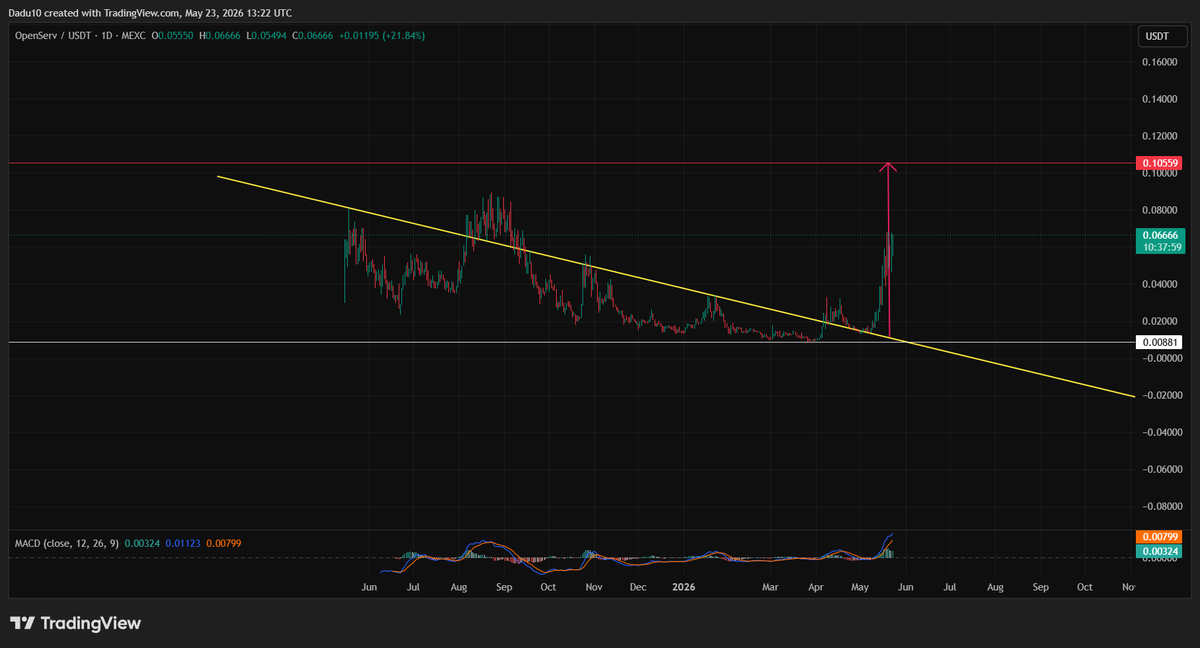This screenshot has width=1200, height=648.
Task: Click the orange 0.00799 MACD axis label
Action: (1160, 537)
